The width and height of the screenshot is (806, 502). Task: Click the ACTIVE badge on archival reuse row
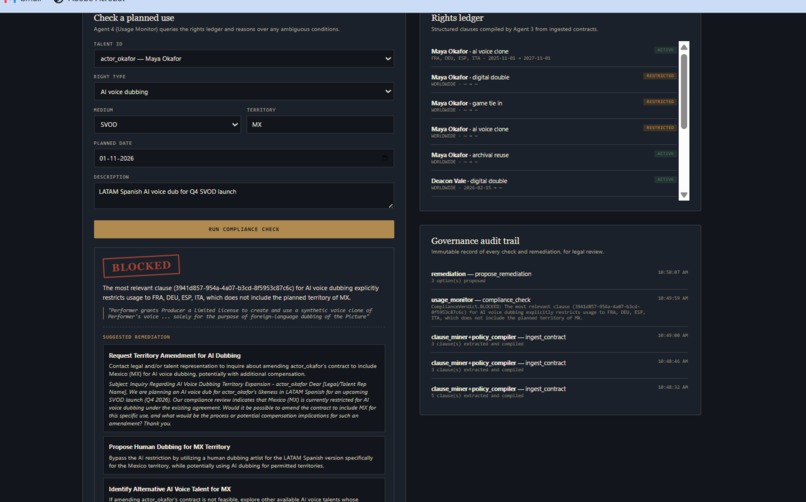(x=665, y=154)
